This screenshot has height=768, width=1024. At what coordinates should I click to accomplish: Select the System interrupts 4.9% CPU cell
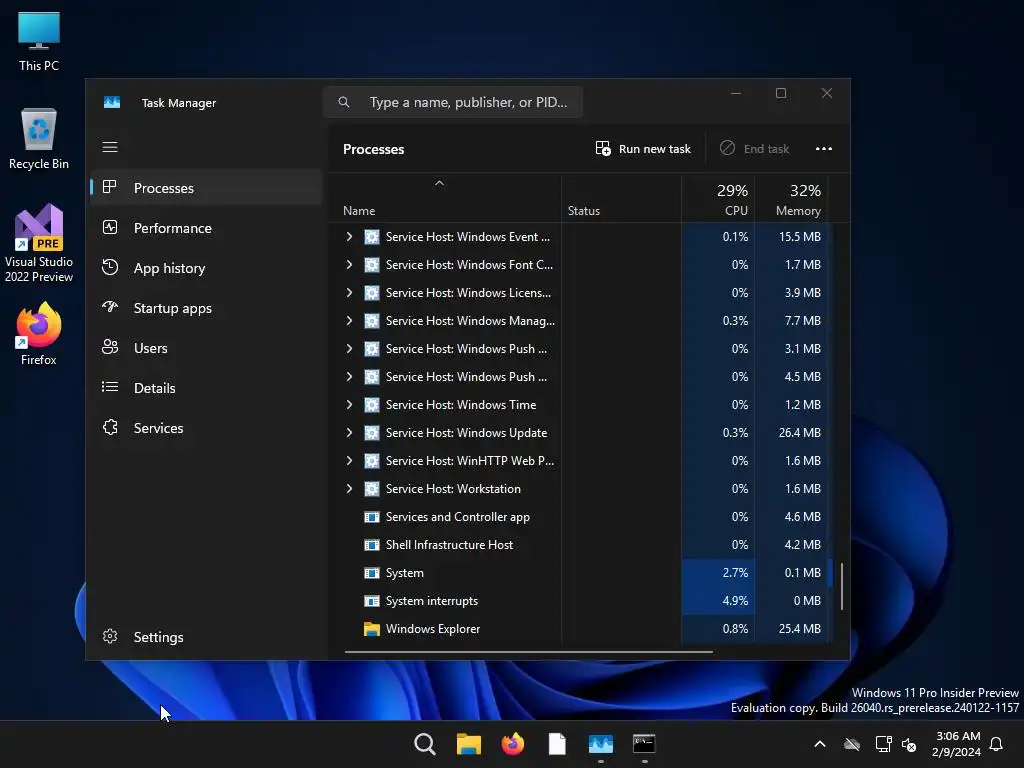[718, 601]
